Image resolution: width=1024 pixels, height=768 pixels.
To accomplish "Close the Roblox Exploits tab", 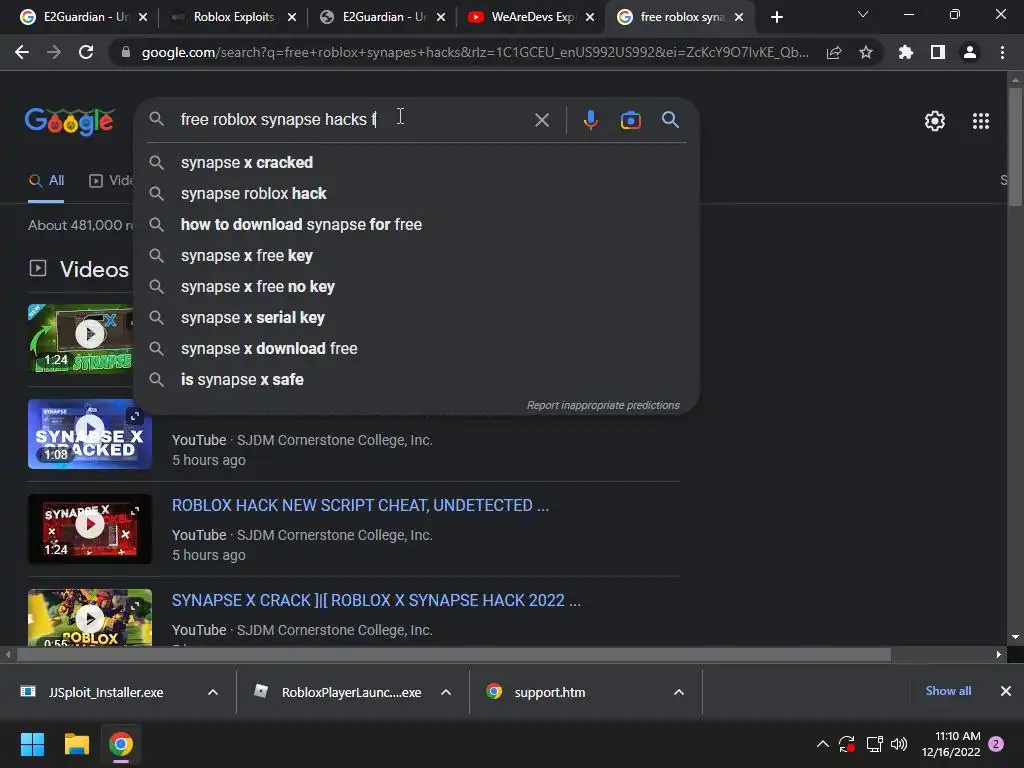I will [x=292, y=17].
